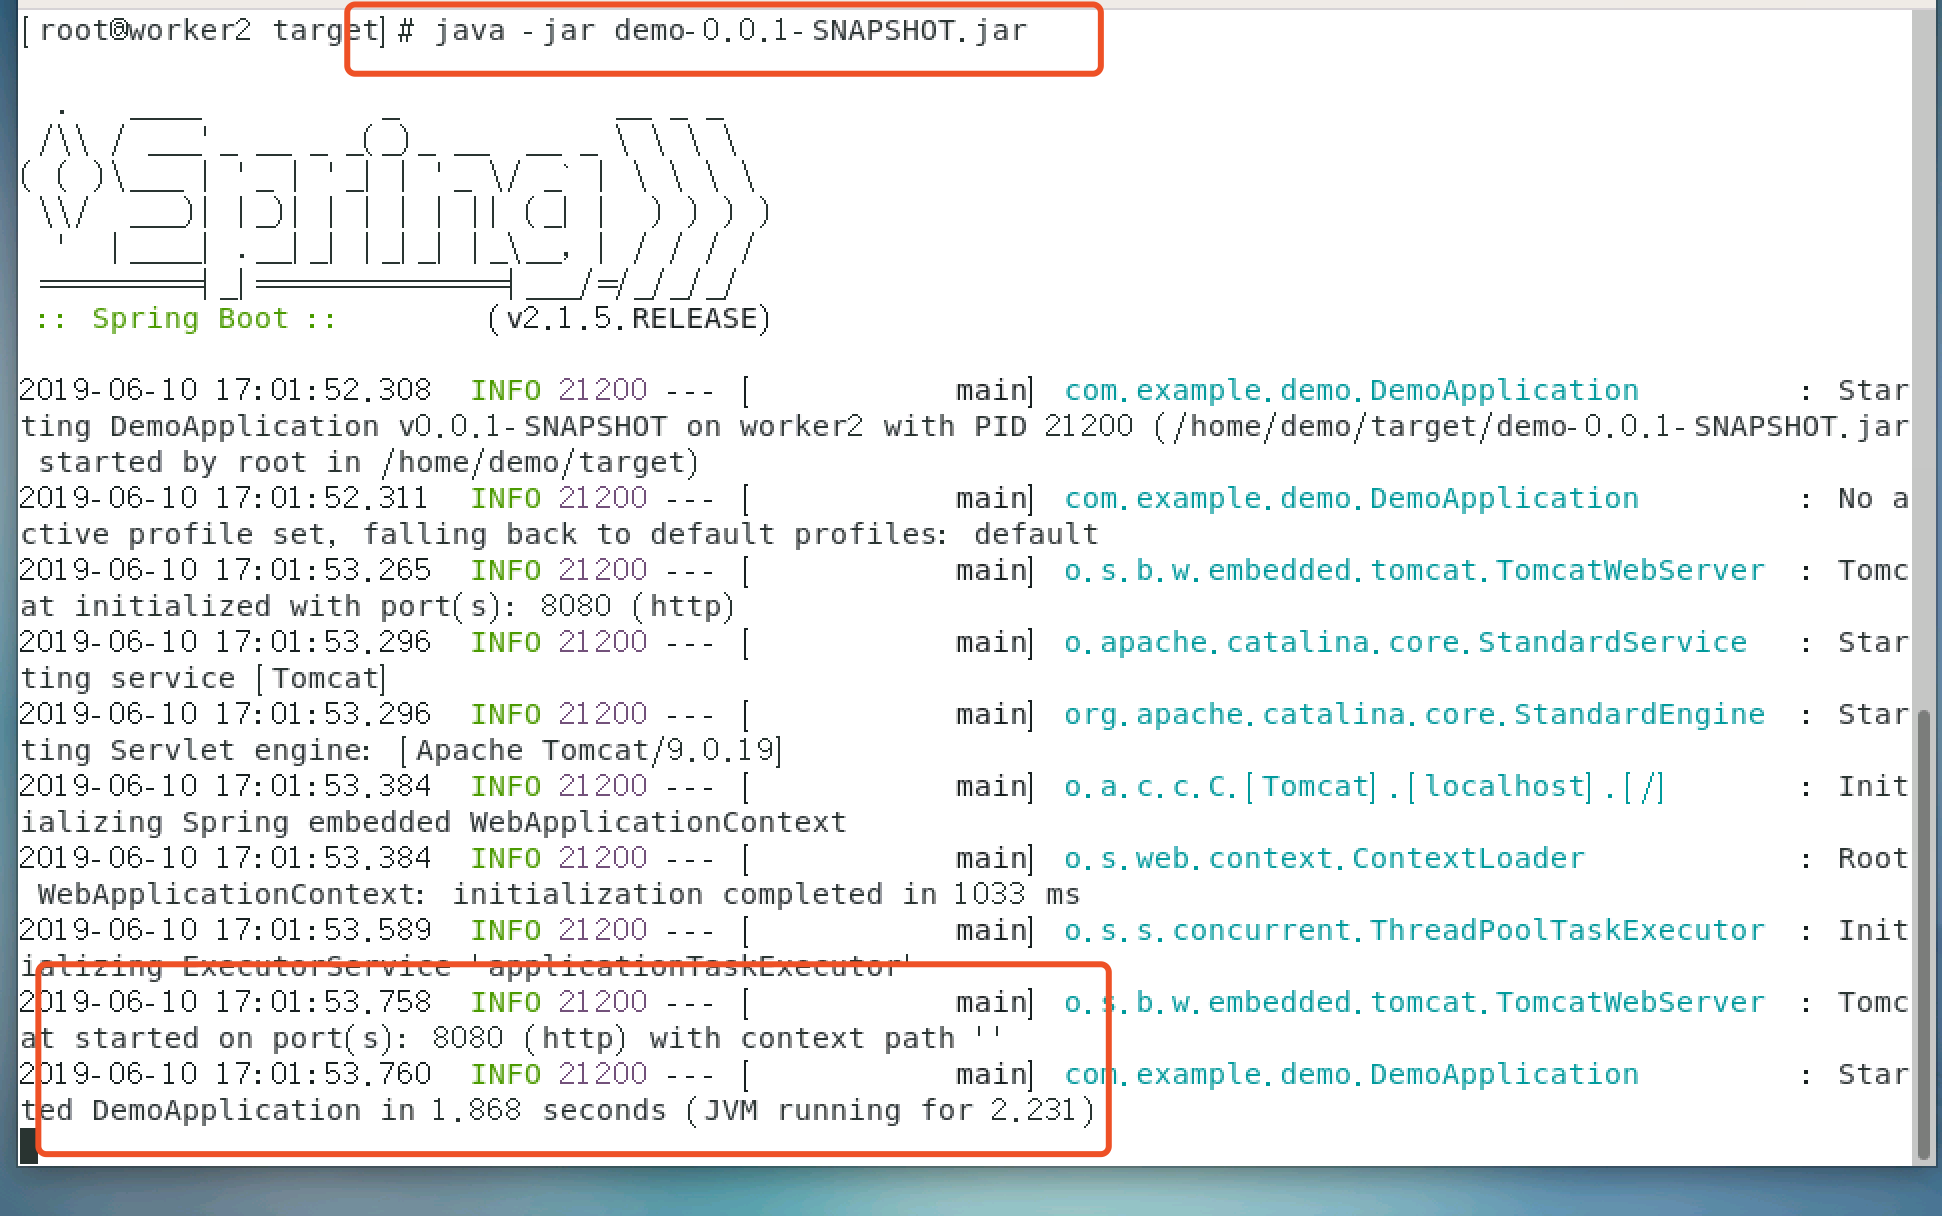Click 'falling back to default profiles: default' text
Viewport: 1942px width, 1216px height.
(x=730, y=534)
